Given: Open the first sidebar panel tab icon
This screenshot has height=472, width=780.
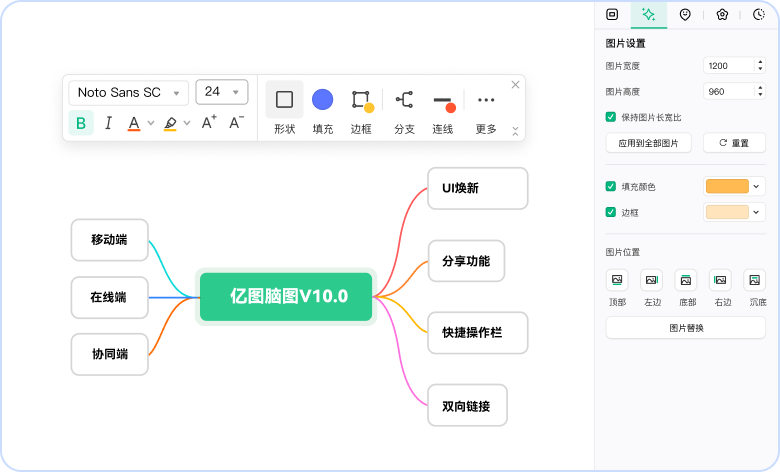Looking at the screenshot, I should tap(612, 14).
